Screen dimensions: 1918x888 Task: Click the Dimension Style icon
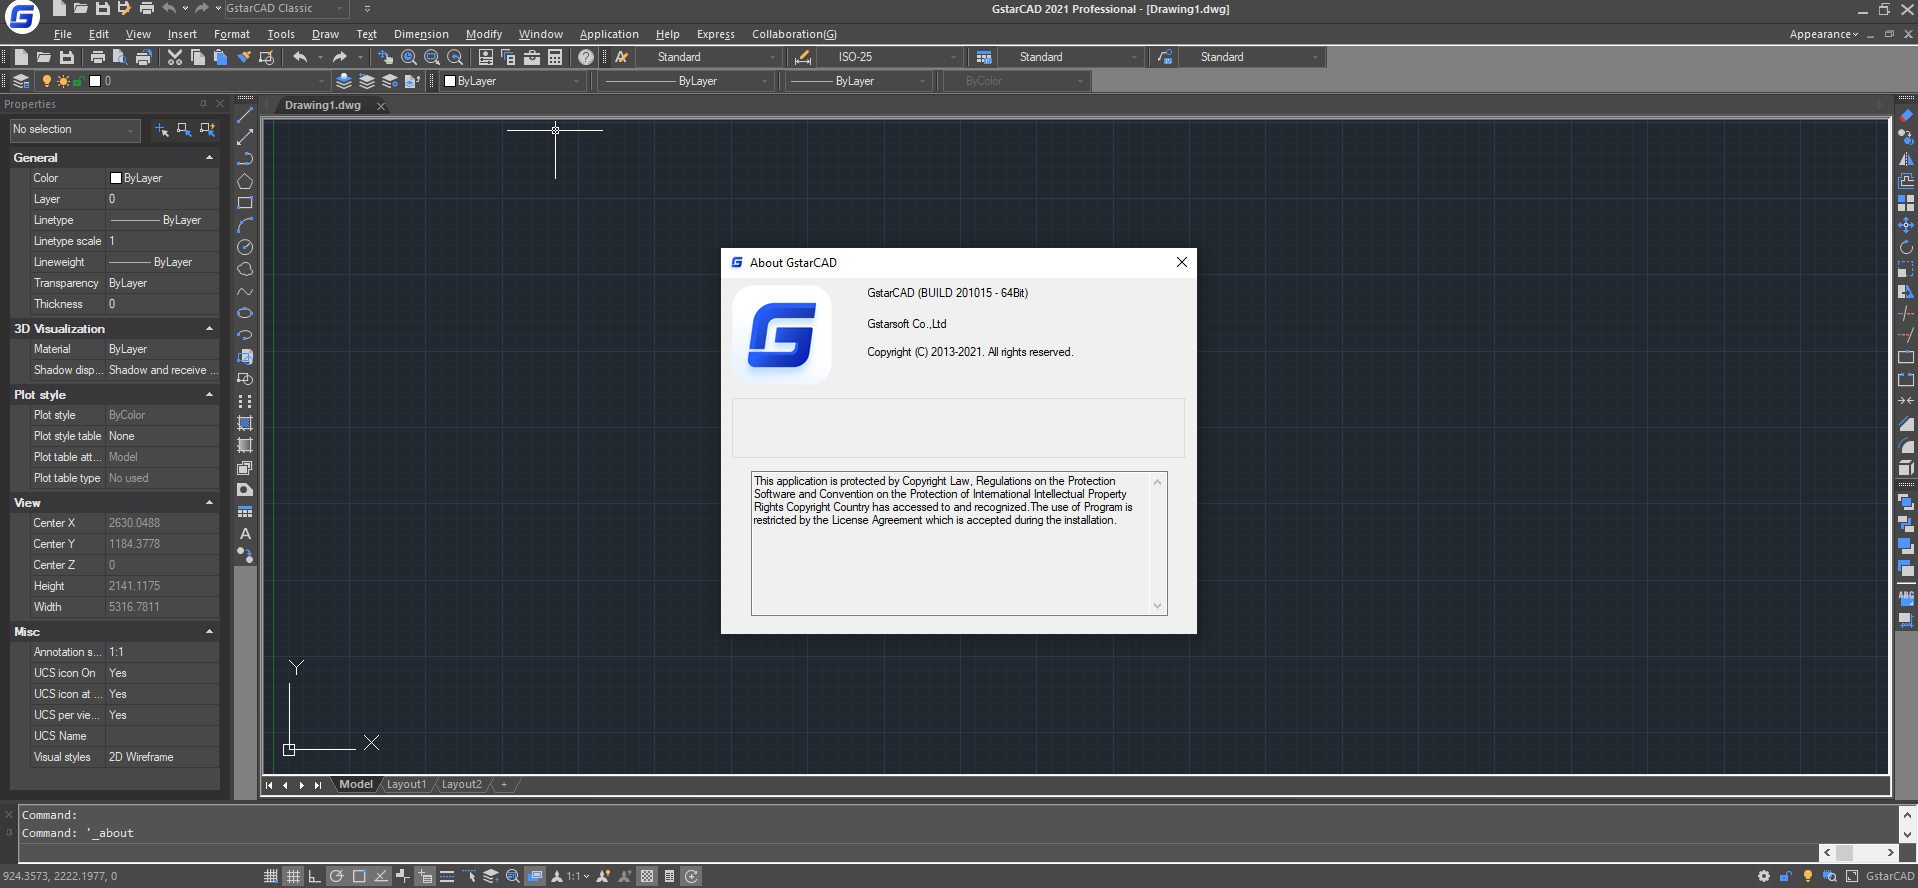point(802,57)
